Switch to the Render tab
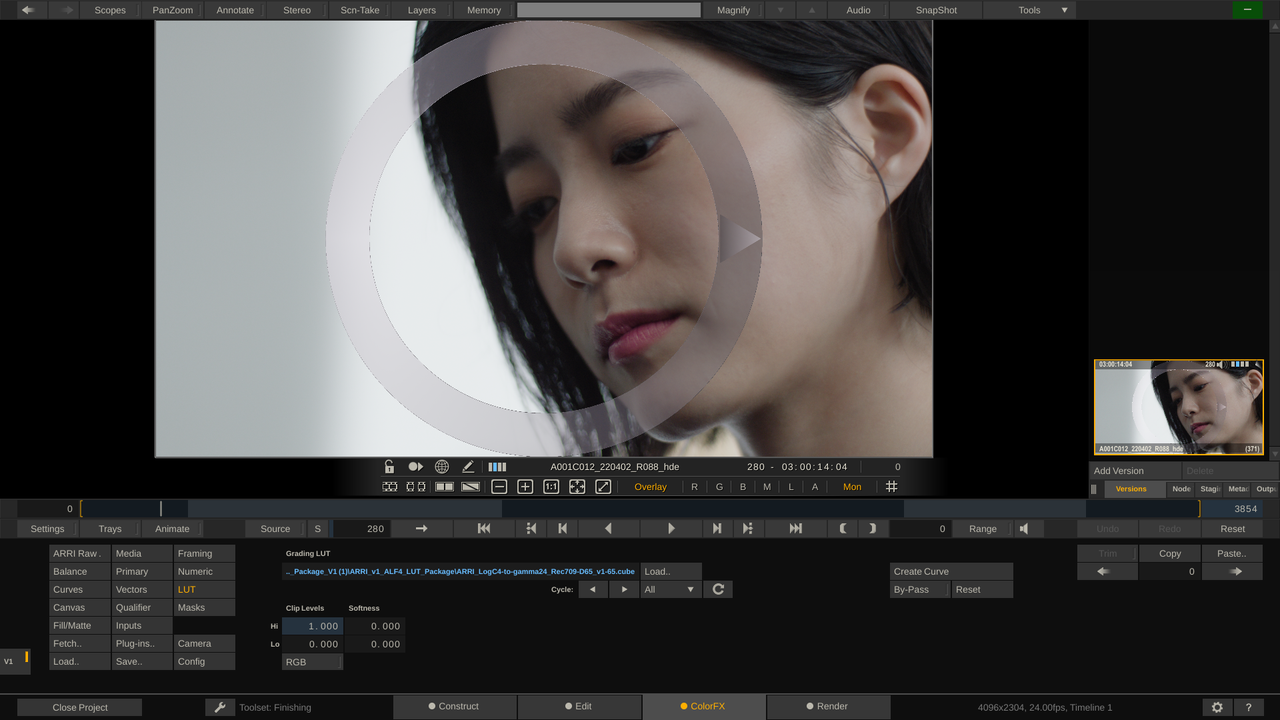 827,707
